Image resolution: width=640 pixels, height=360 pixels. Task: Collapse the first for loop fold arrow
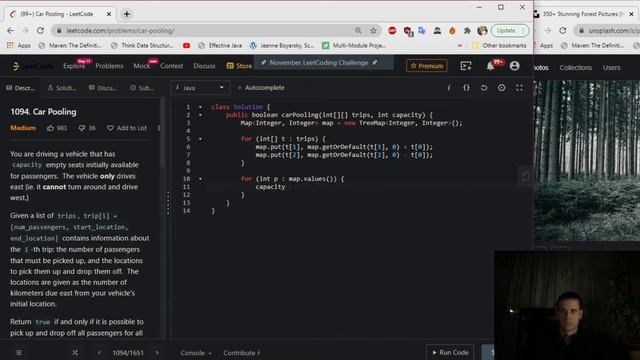[x=200, y=139]
